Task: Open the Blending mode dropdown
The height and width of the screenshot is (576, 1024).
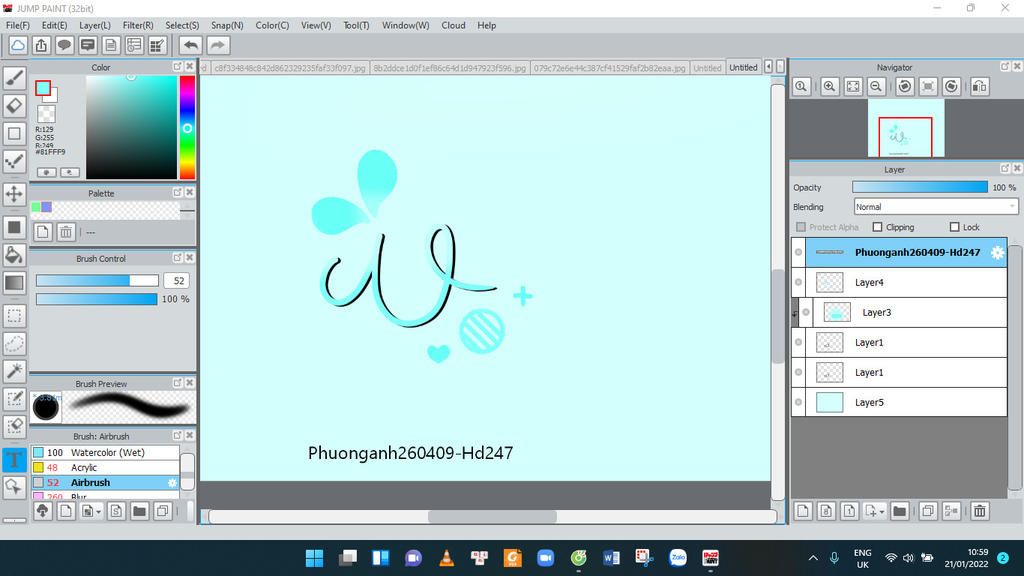Action: coord(935,207)
